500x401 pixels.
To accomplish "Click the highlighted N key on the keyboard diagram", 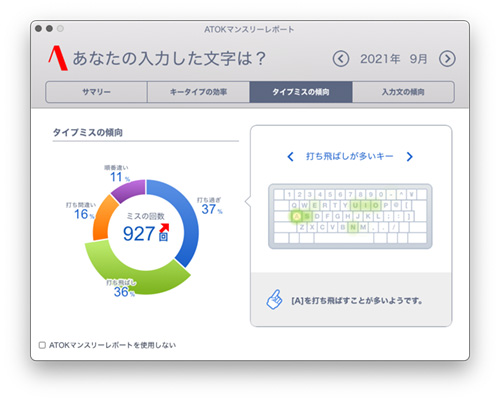I will [x=353, y=227].
